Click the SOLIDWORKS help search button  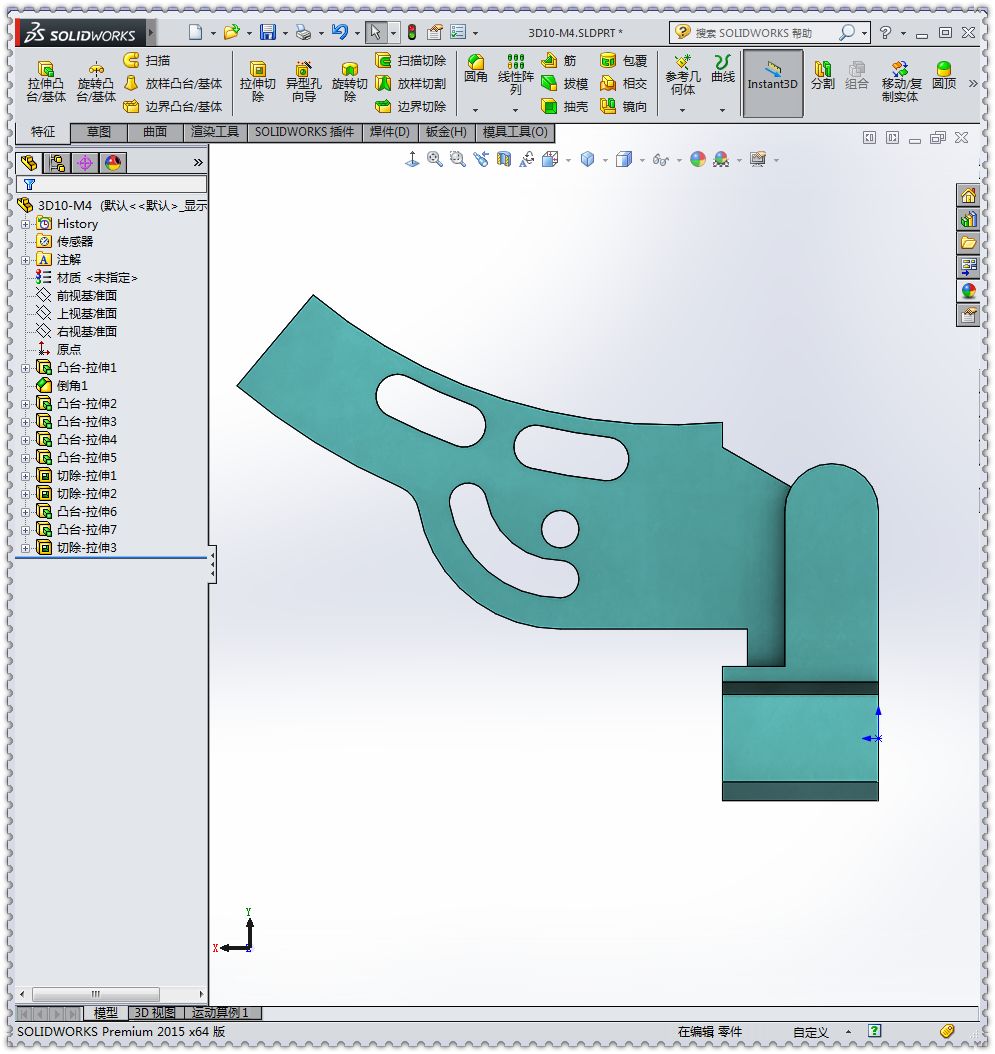tap(845, 32)
